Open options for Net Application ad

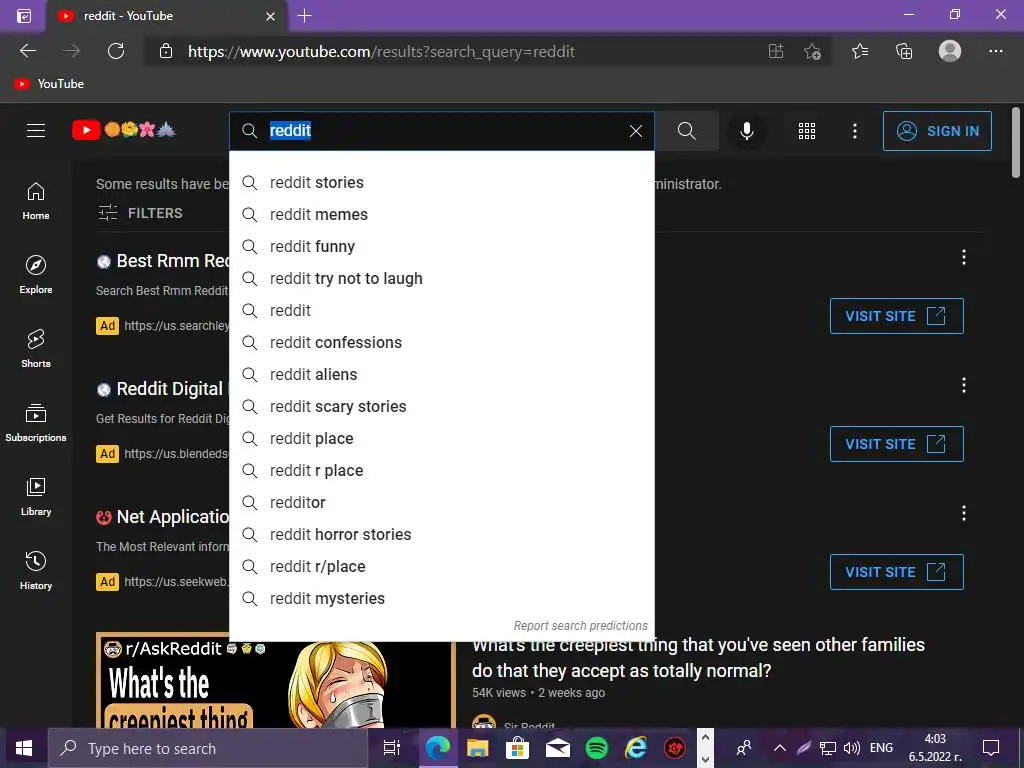coord(964,513)
